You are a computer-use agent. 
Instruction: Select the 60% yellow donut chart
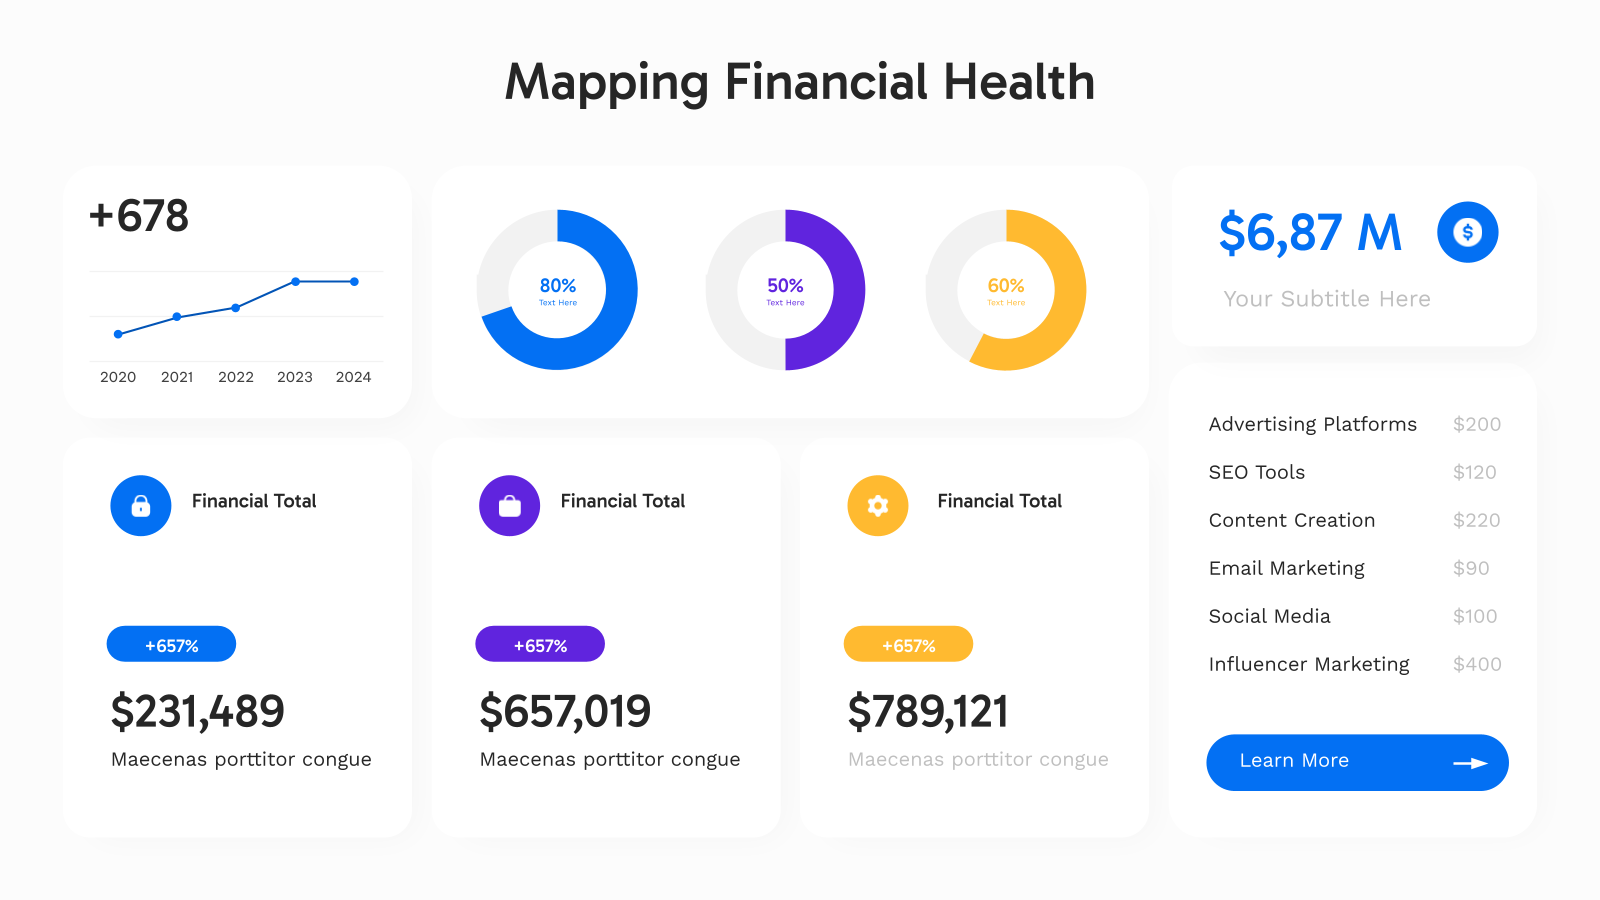[x=1006, y=290]
